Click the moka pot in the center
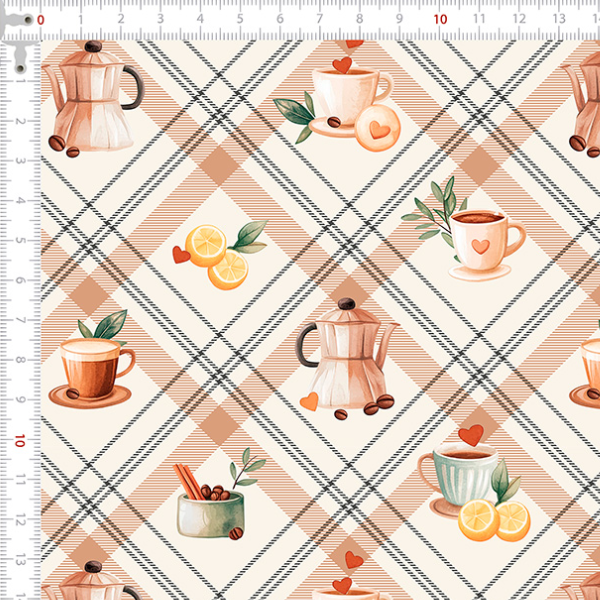Image resolution: width=600 pixels, height=600 pixels. pyautogui.click(x=345, y=358)
